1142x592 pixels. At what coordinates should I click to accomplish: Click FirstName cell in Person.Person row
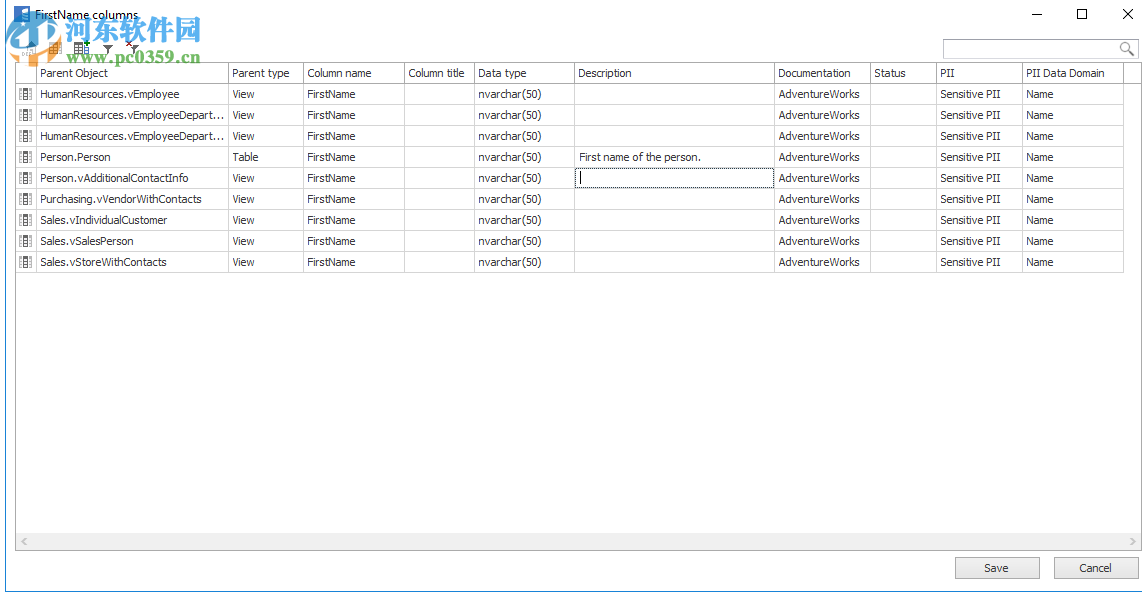tap(353, 157)
